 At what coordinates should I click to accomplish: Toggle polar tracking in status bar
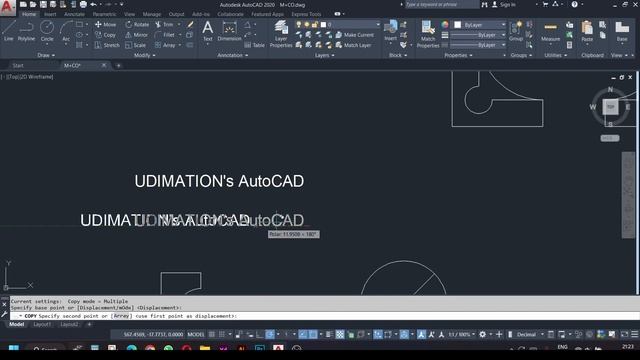pyautogui.click(x=270, y=334)
